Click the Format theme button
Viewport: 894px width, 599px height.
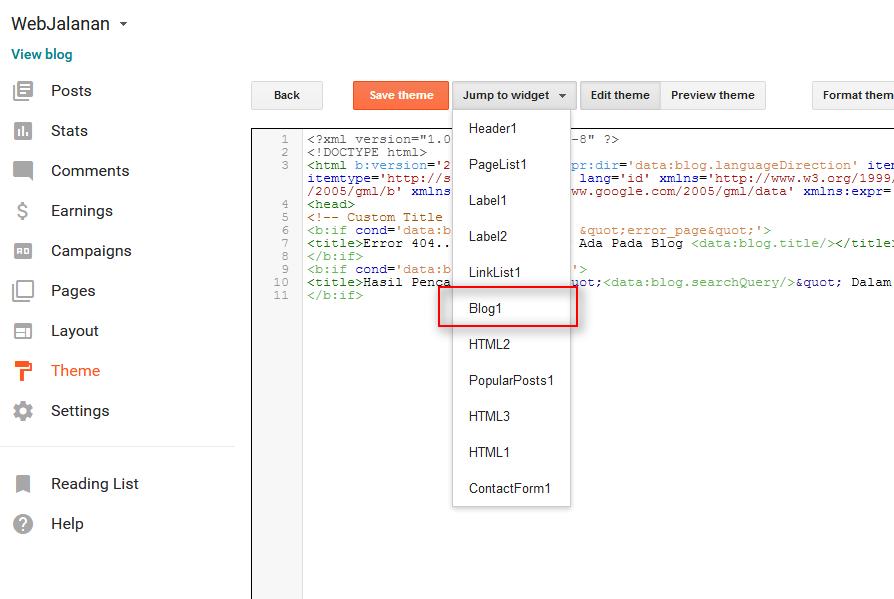tap(853, 95)
